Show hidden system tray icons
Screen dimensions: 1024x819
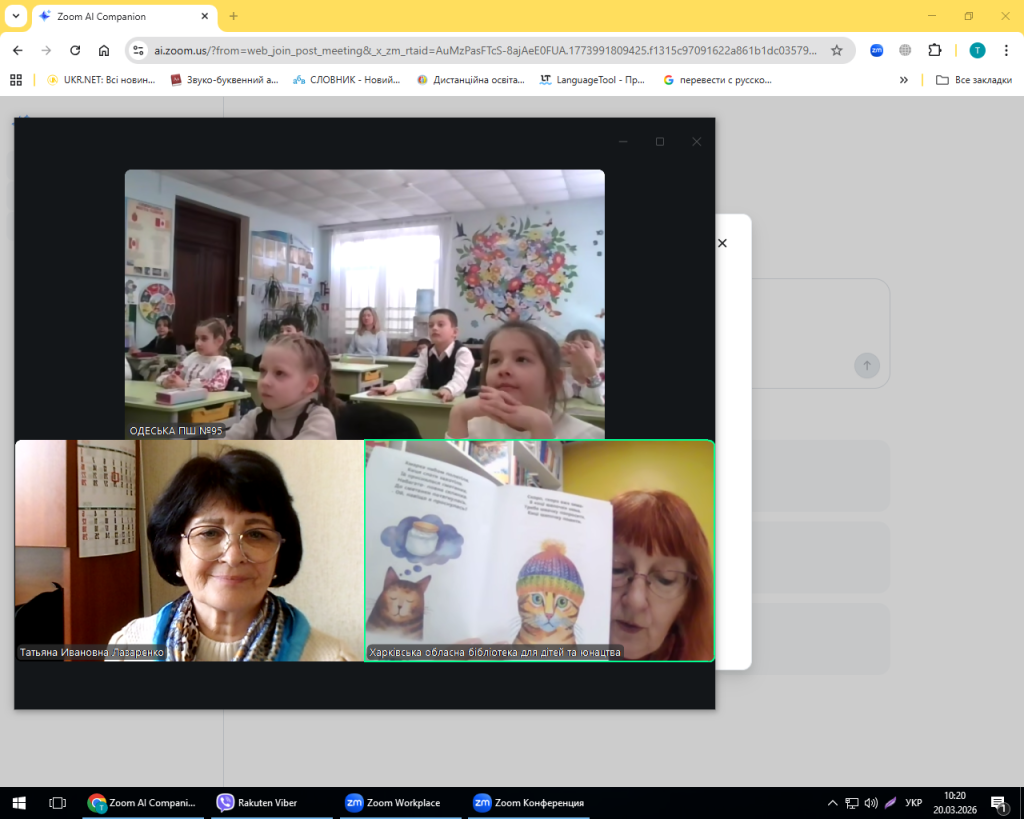click(x=832, y=802)
